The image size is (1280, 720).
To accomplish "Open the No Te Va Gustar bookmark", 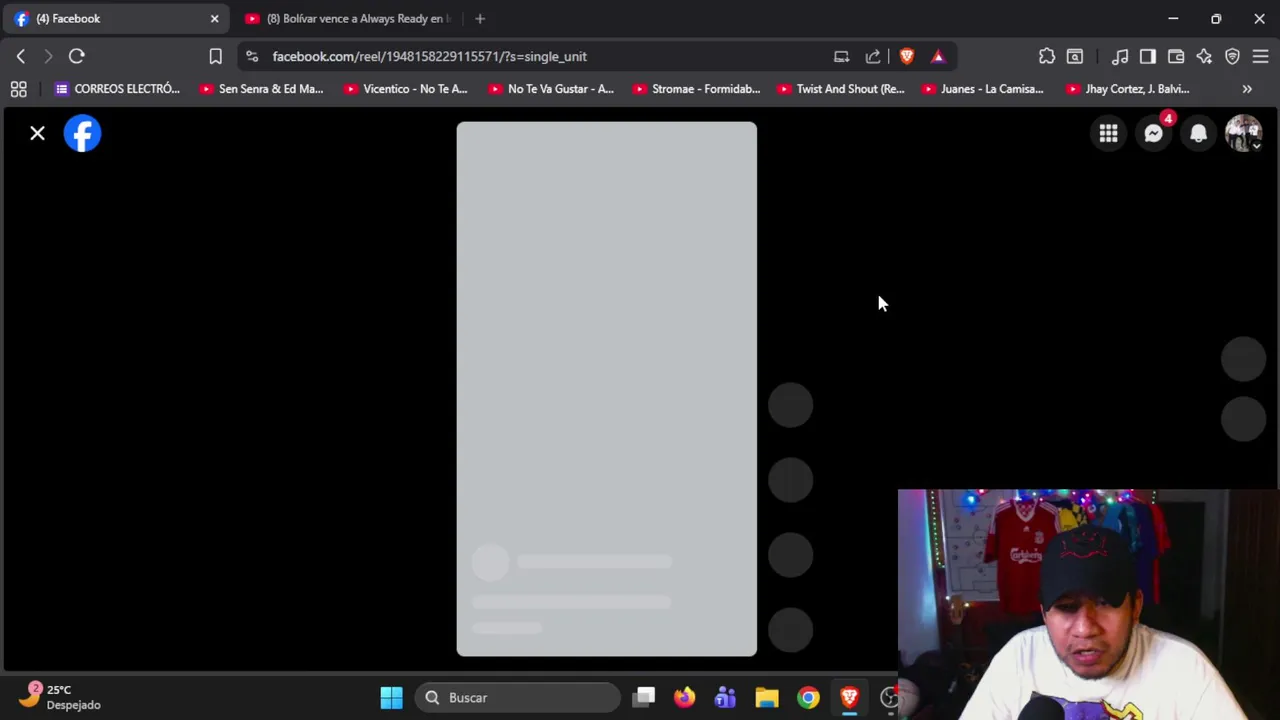I will [x=550, y=89].
